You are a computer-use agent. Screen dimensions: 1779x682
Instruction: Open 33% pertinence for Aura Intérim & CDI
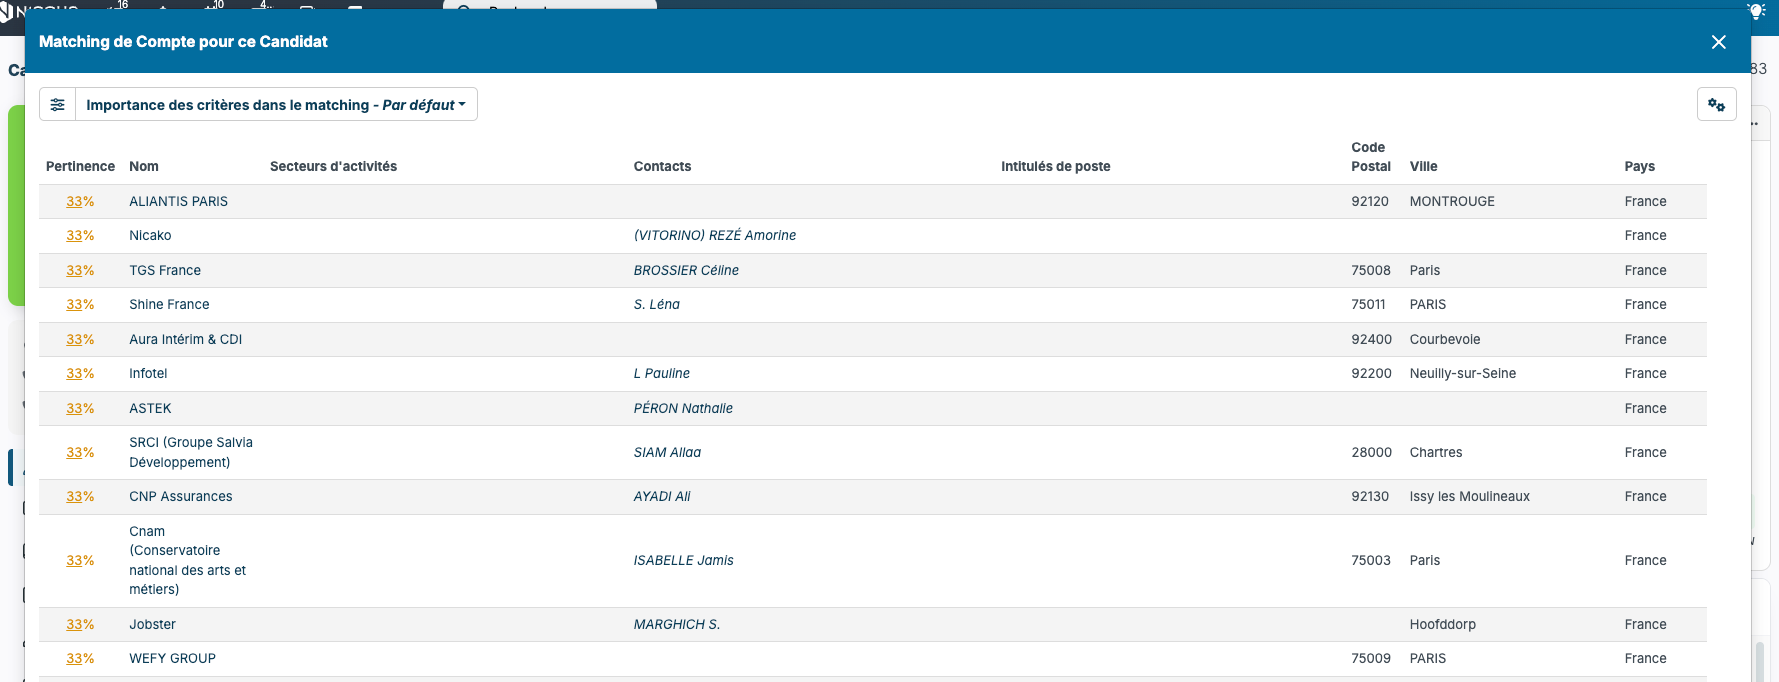click(x=80, y=339)
